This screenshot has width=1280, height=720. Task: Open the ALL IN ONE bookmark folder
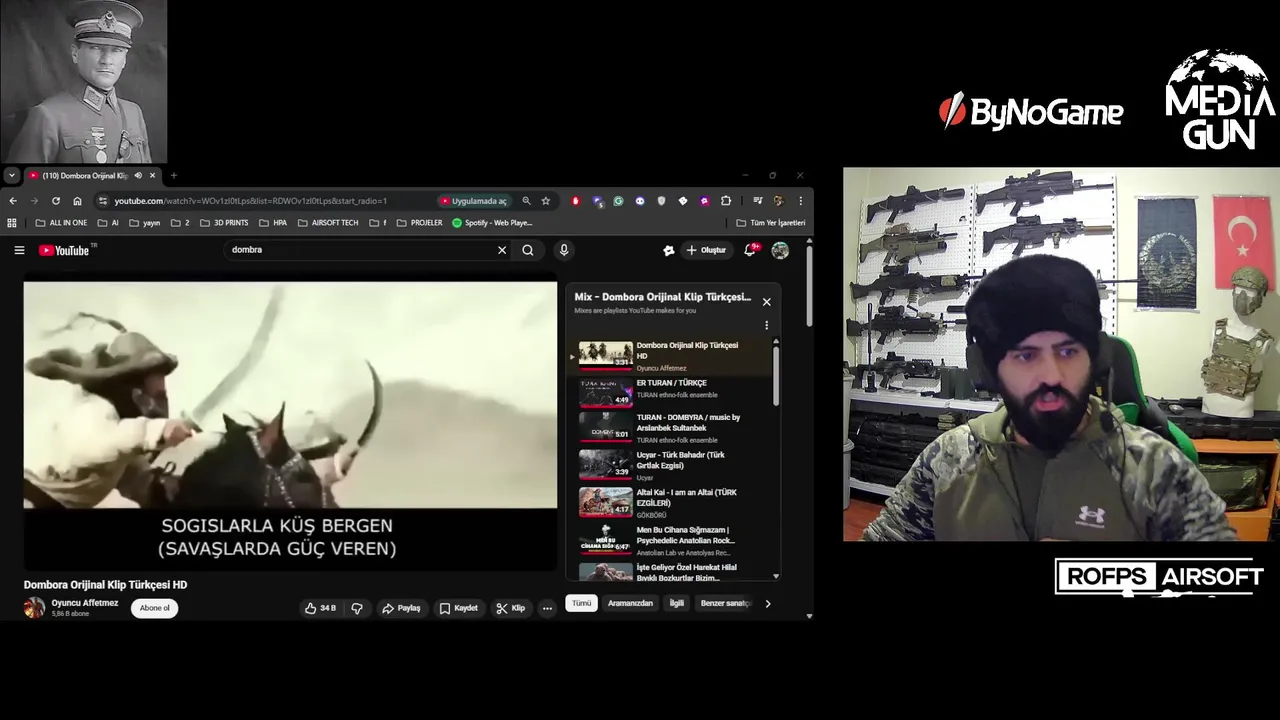click(61, 223)
